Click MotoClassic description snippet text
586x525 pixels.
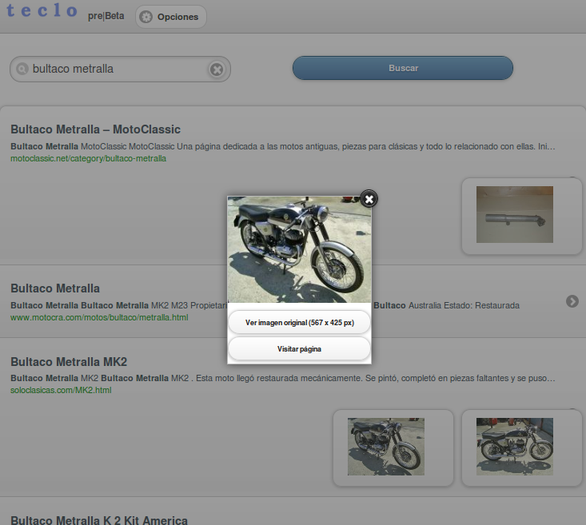pyautogui.click(x=283, y=146)
